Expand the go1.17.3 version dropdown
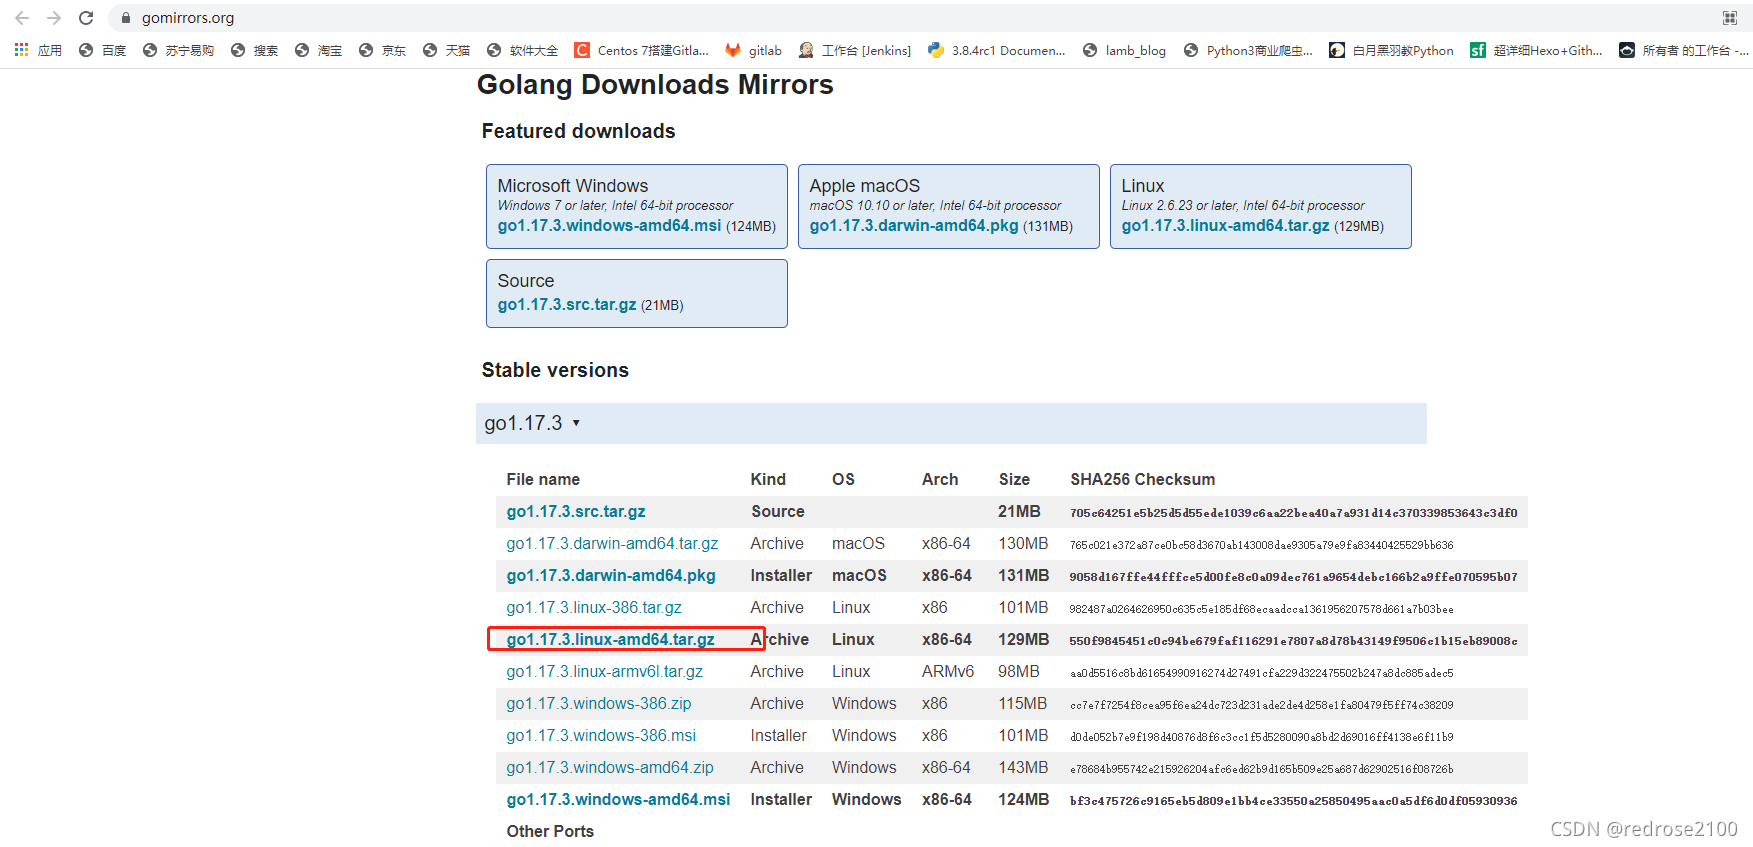Viewport: 1753px width, 847px height. (x=532, y=423)
